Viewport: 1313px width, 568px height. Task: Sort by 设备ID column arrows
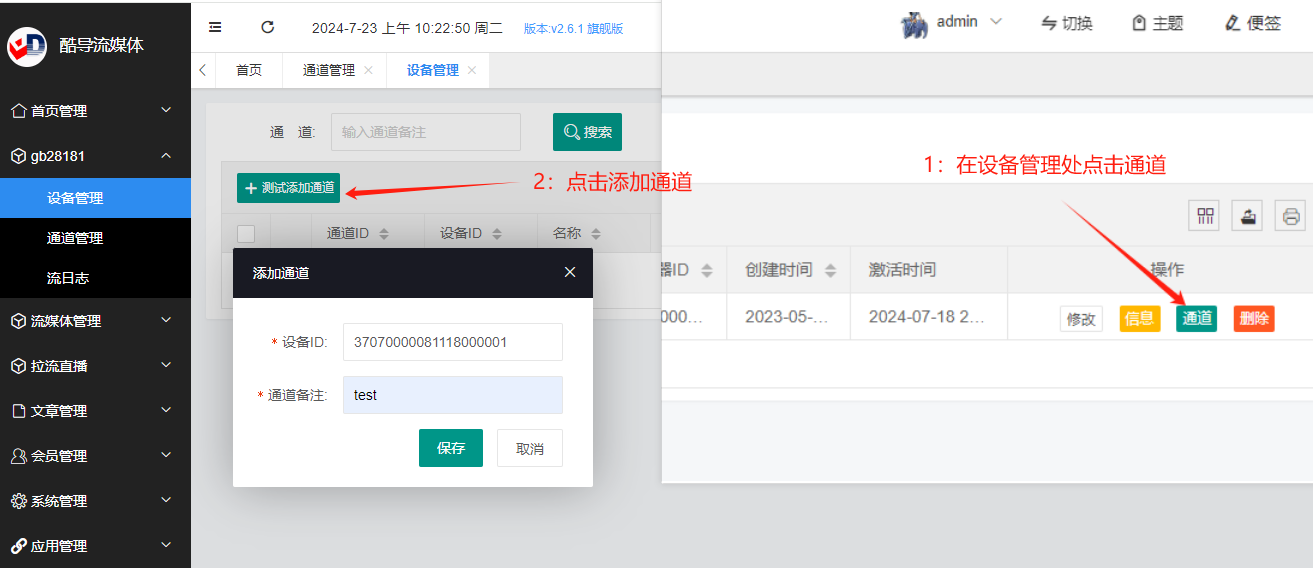pos(496,234)
